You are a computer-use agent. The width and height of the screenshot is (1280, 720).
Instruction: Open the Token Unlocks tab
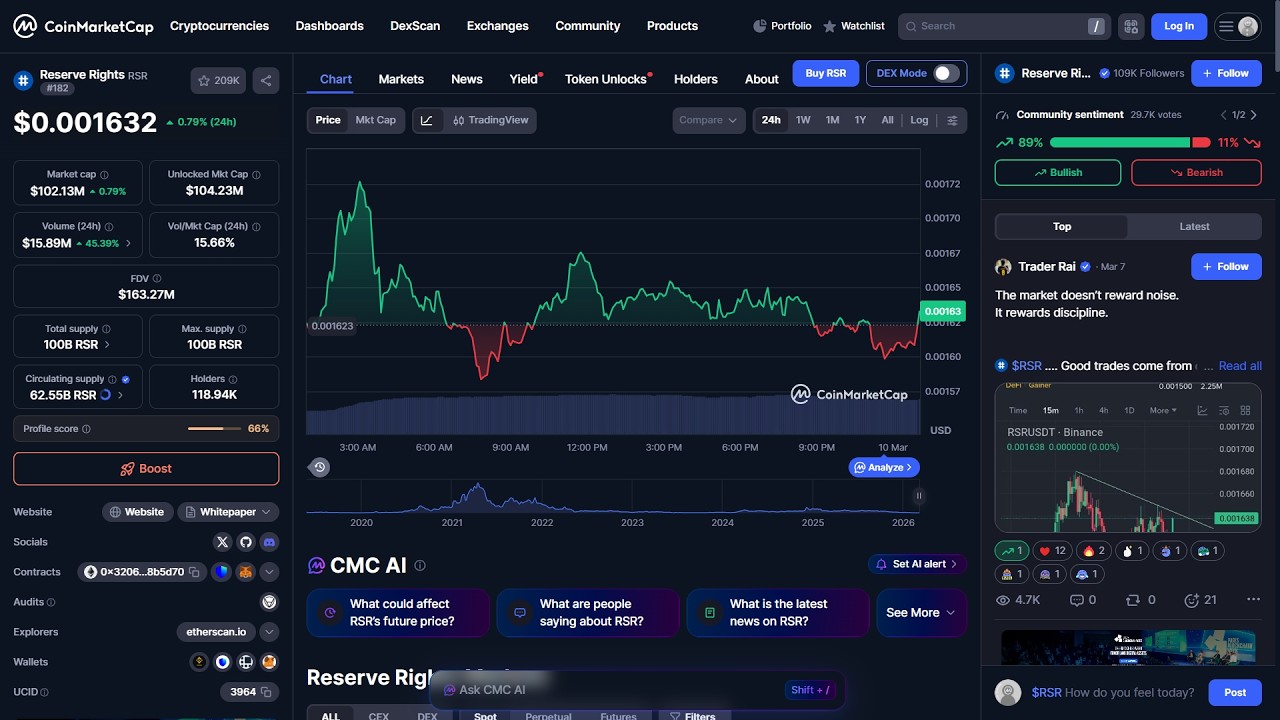(x=606, y=79)
